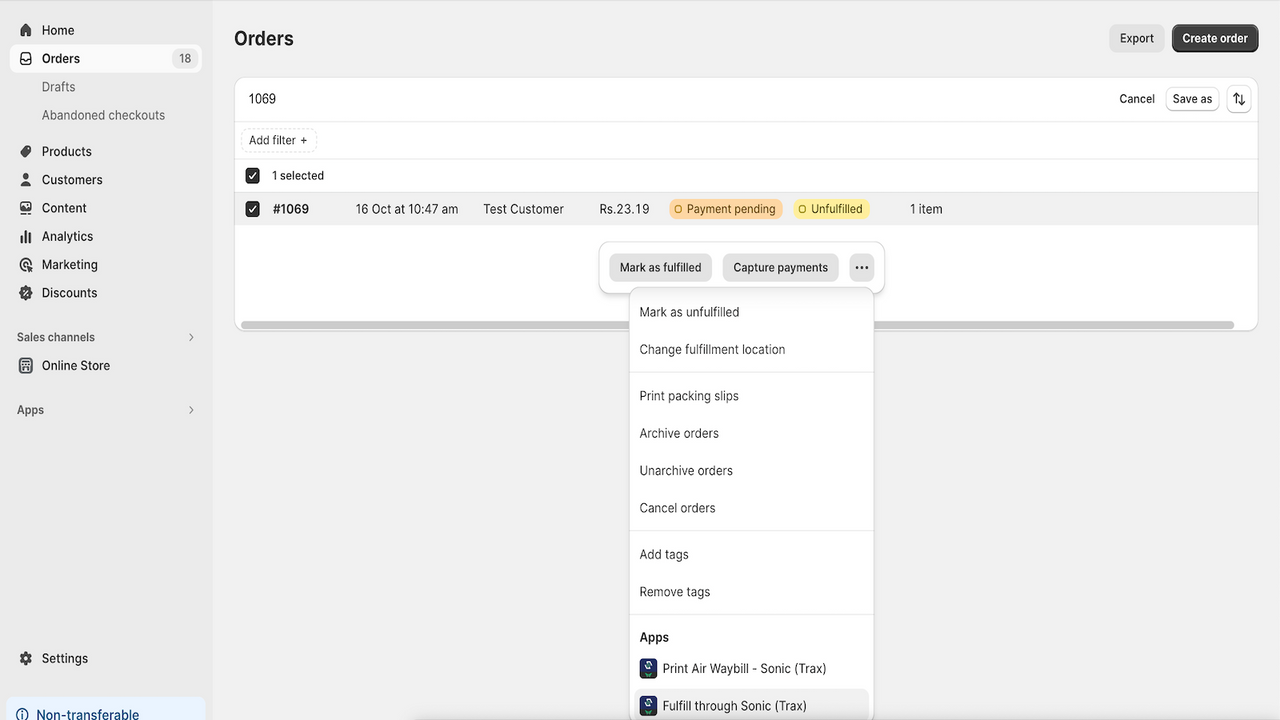Image resolution: width=1280 pixels, height=720 pixels.
Task: Choose Cancel orders from menu
Action: coord(752,508)
